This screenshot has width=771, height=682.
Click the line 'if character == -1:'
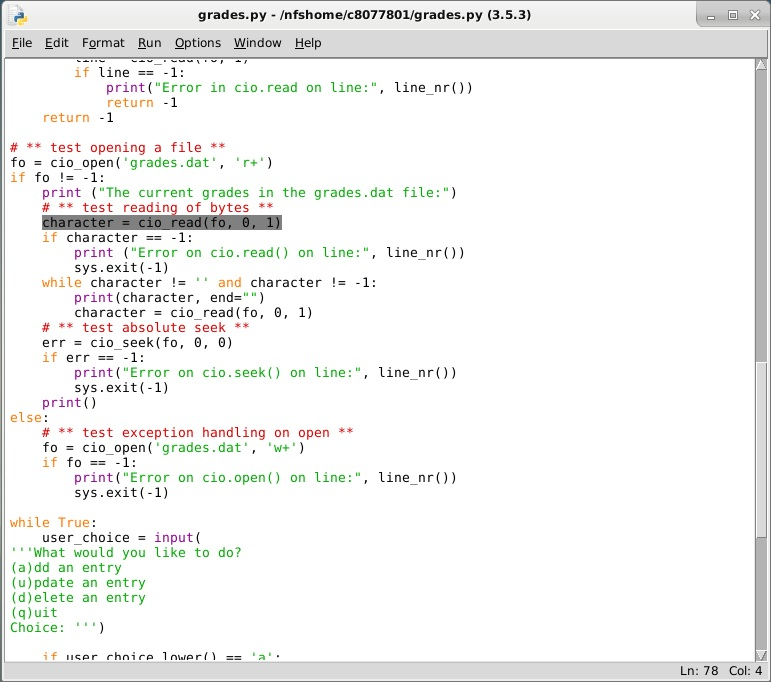tap(118, 238)
